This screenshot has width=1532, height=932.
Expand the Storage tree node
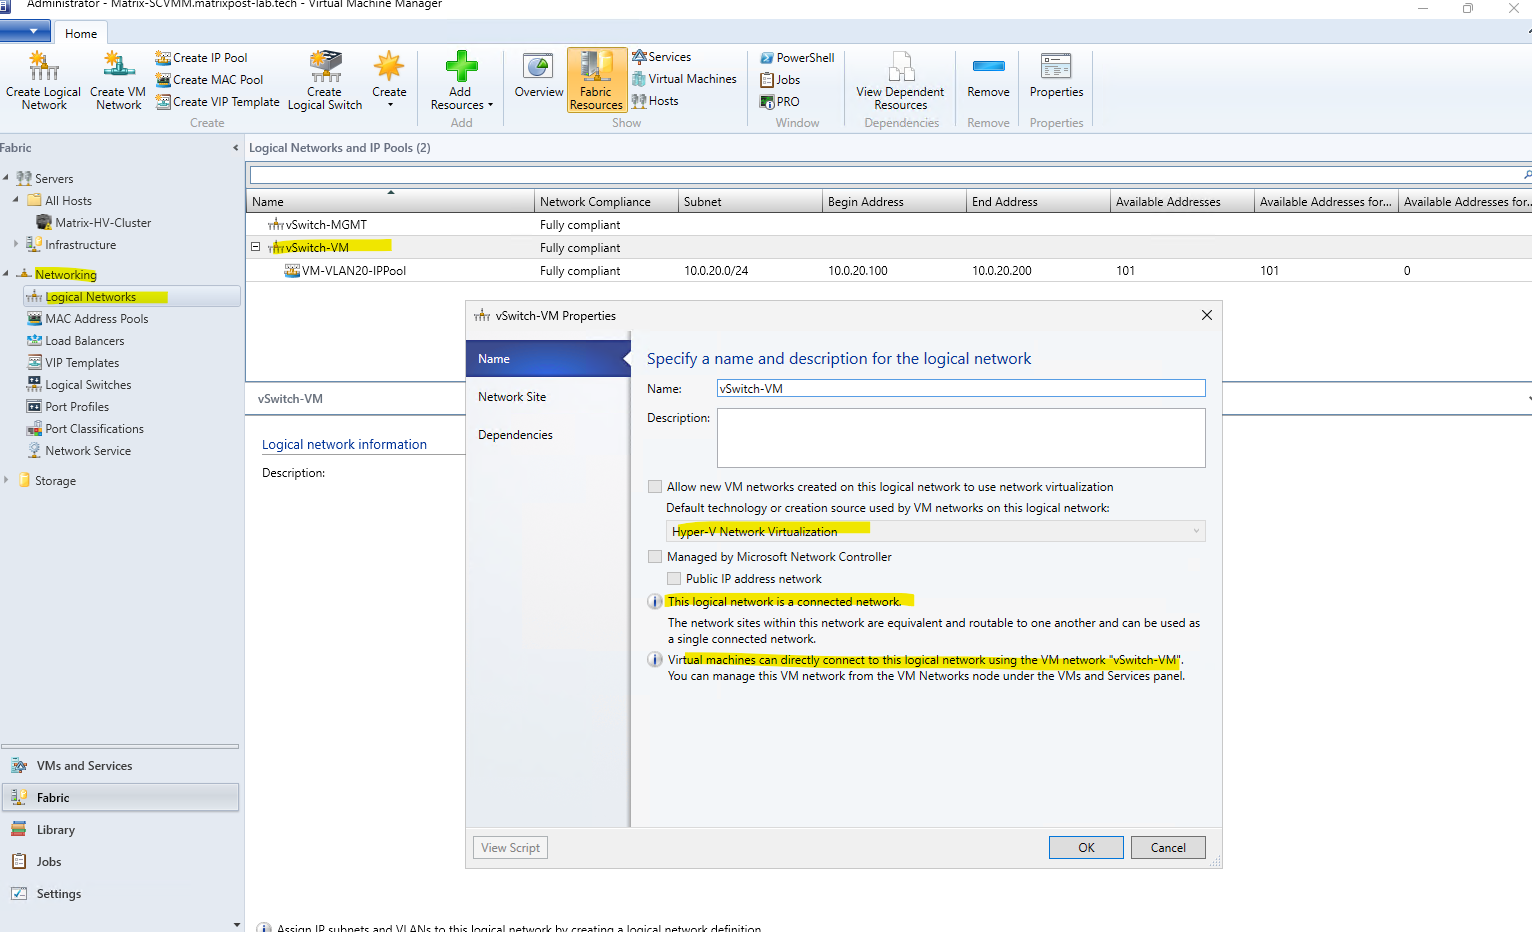pos(6,480)
